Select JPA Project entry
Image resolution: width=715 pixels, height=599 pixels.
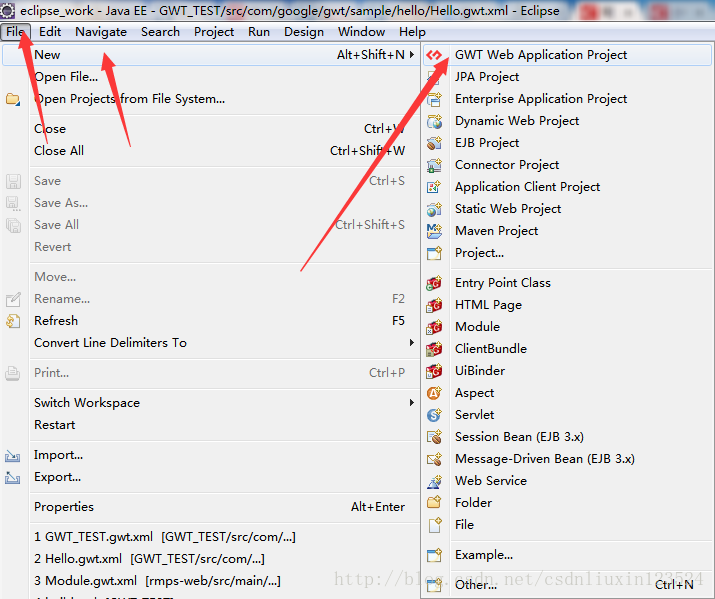click(x=567, y=77)
